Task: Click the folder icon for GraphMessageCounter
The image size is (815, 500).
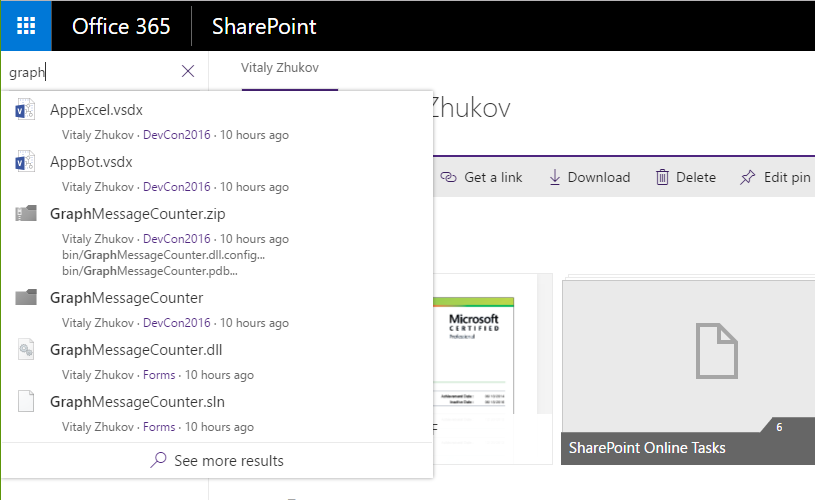Action: point(26,297)
